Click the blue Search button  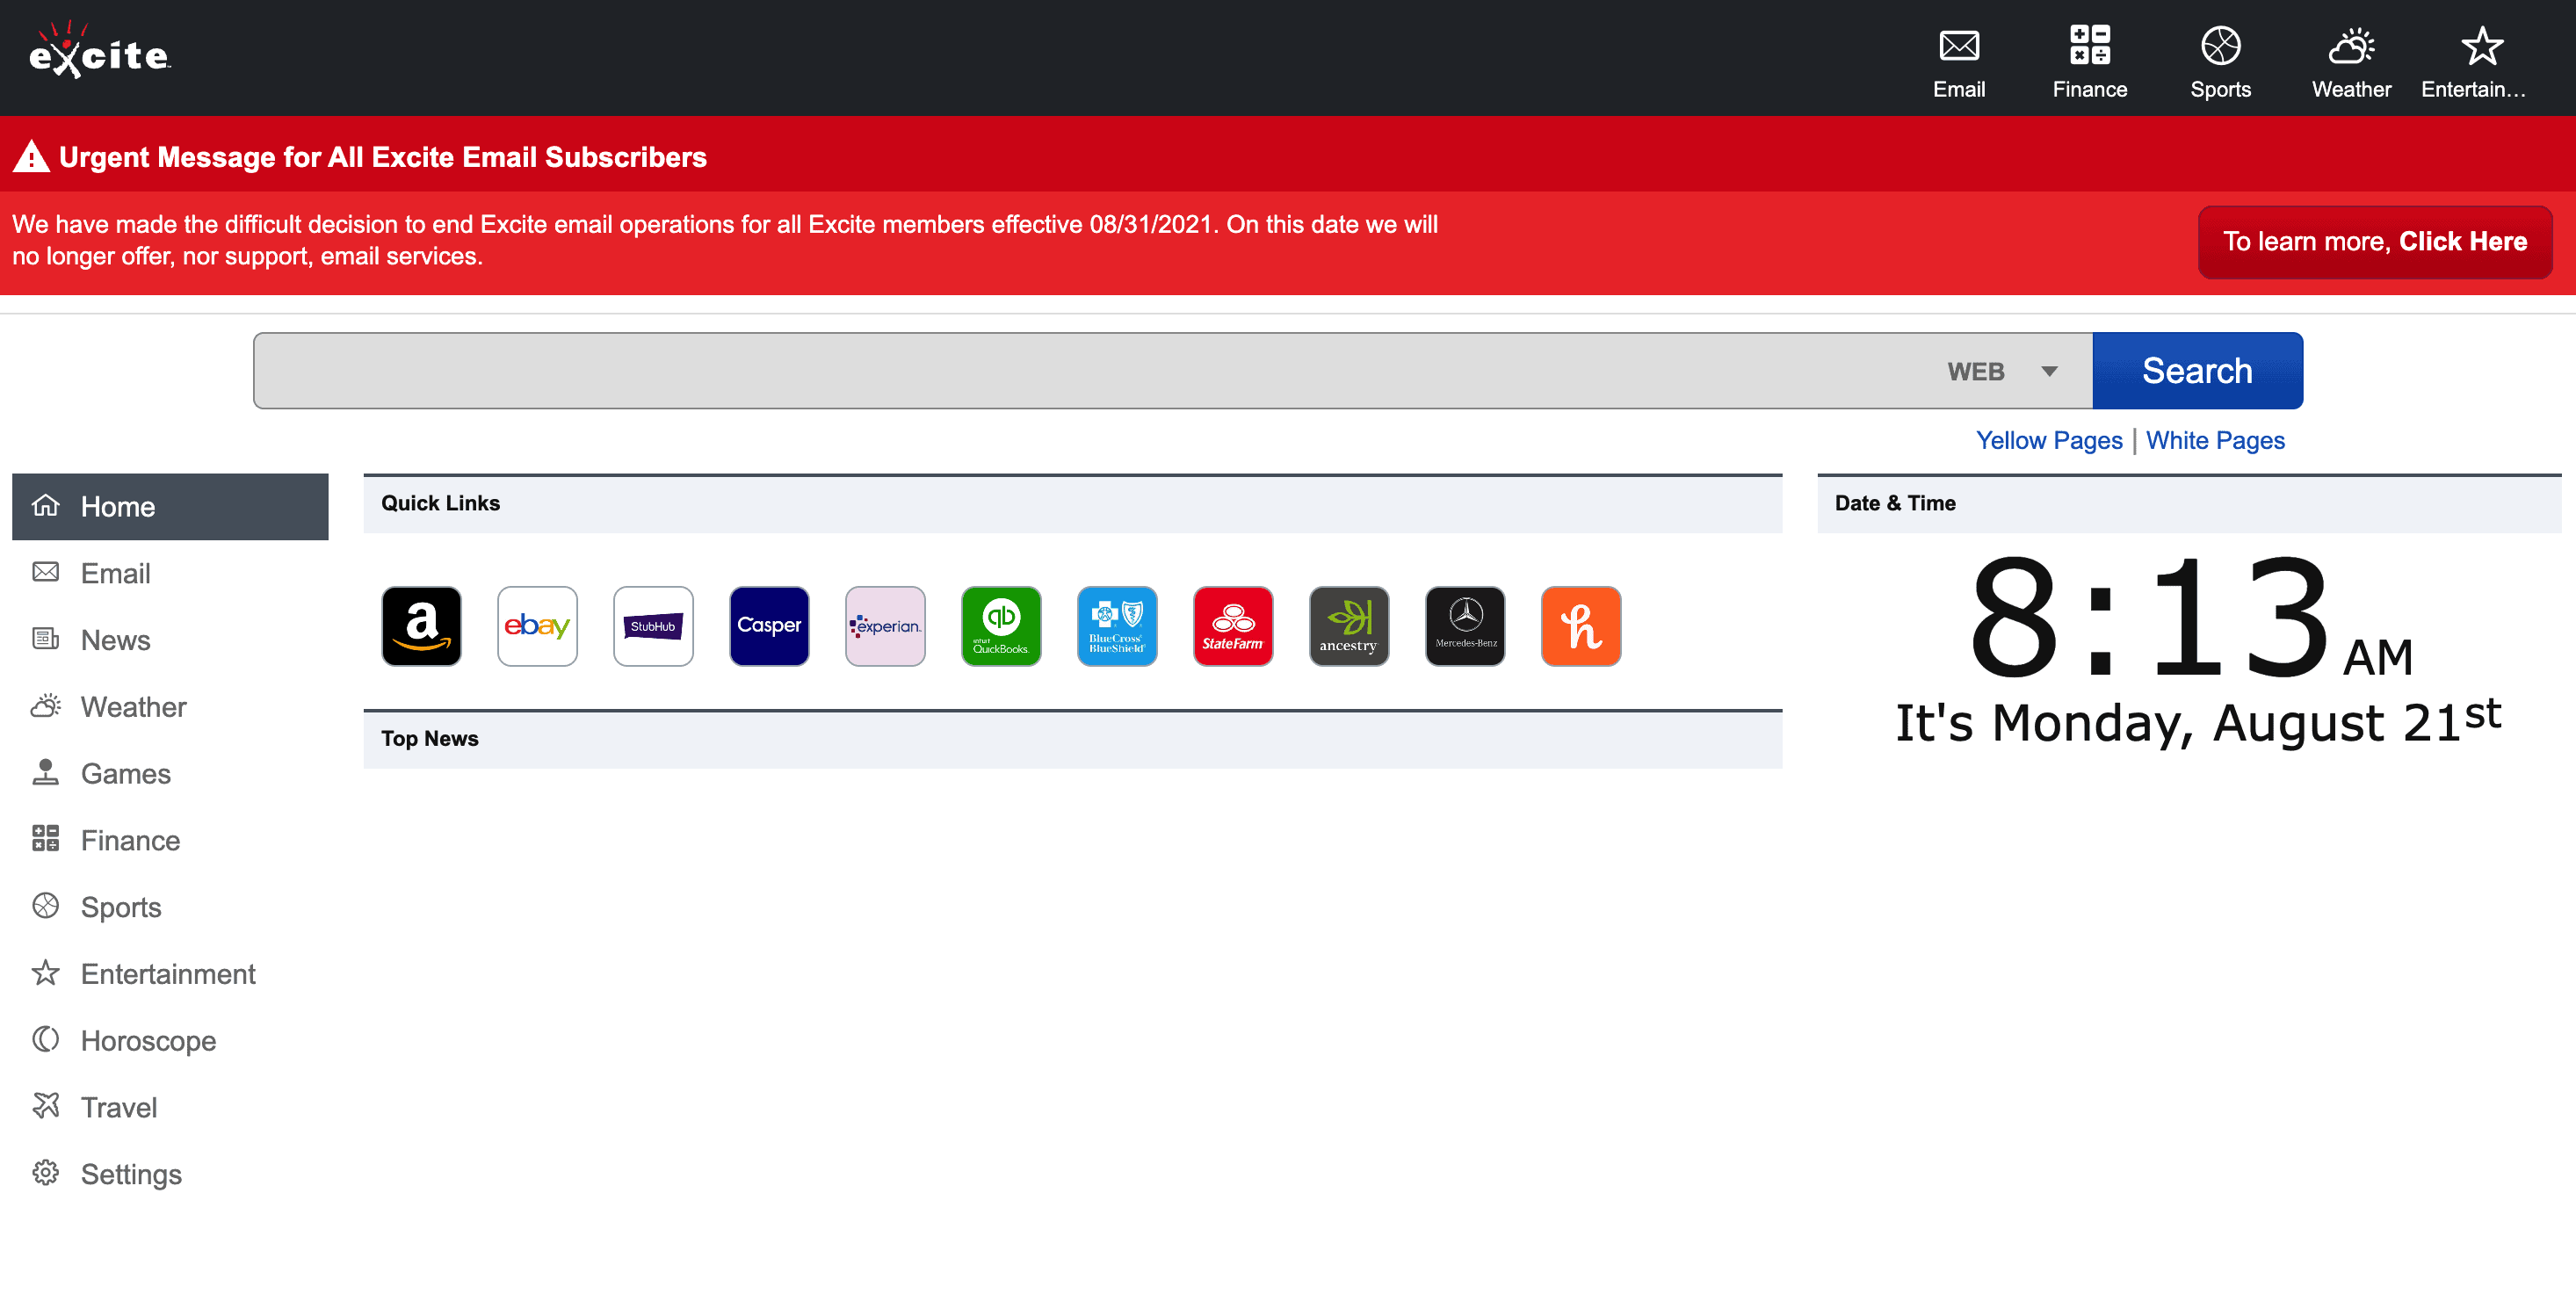coord(2197,371)
